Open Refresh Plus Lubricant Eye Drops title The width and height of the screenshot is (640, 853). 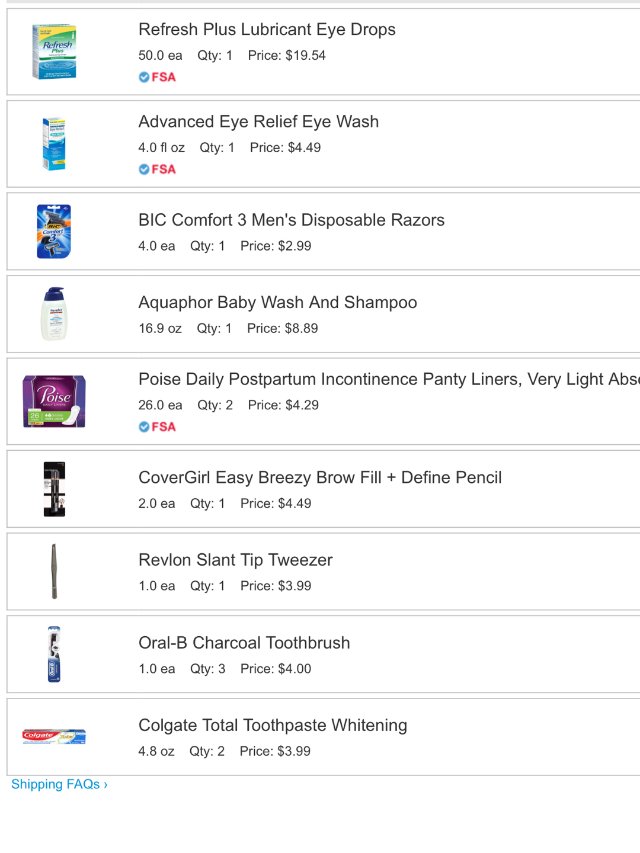[267, 30]
